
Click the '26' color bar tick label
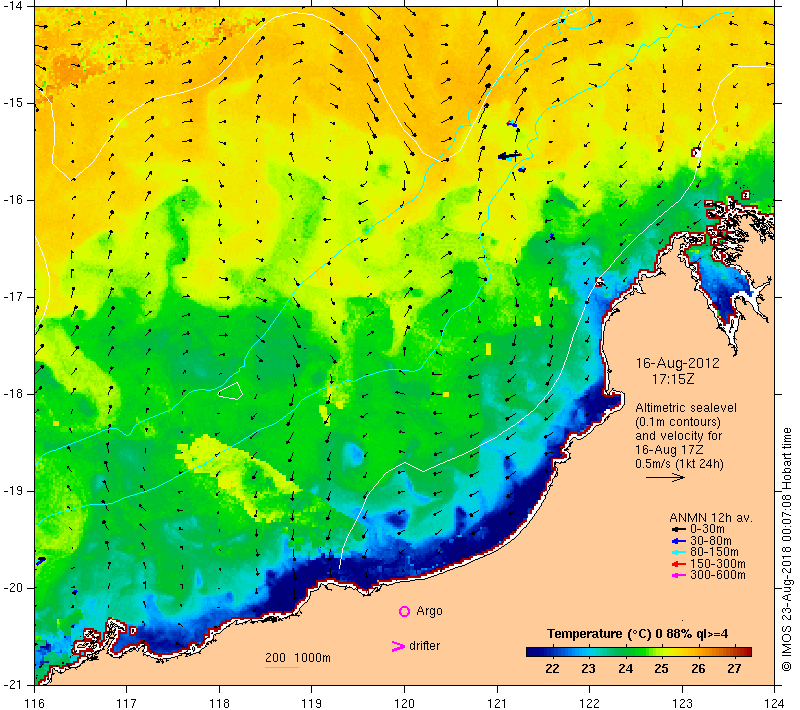tap(697, 669)
